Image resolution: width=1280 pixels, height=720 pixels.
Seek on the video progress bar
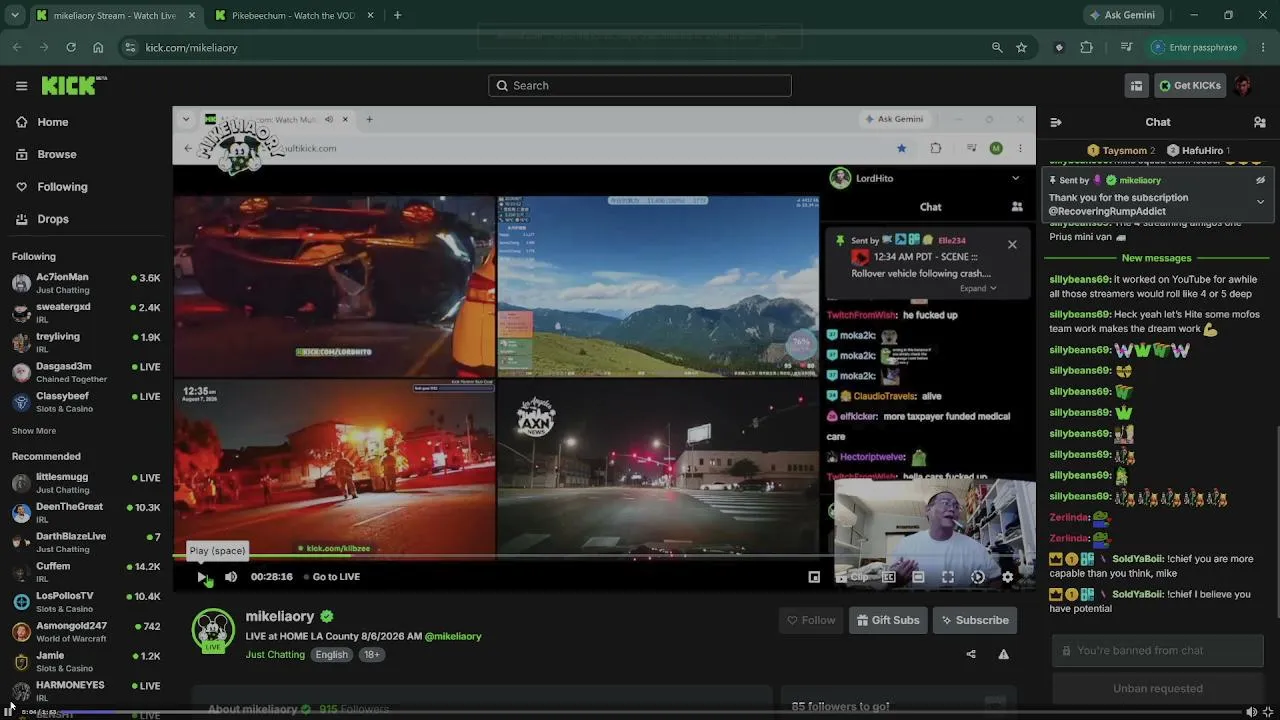point(604,557)
